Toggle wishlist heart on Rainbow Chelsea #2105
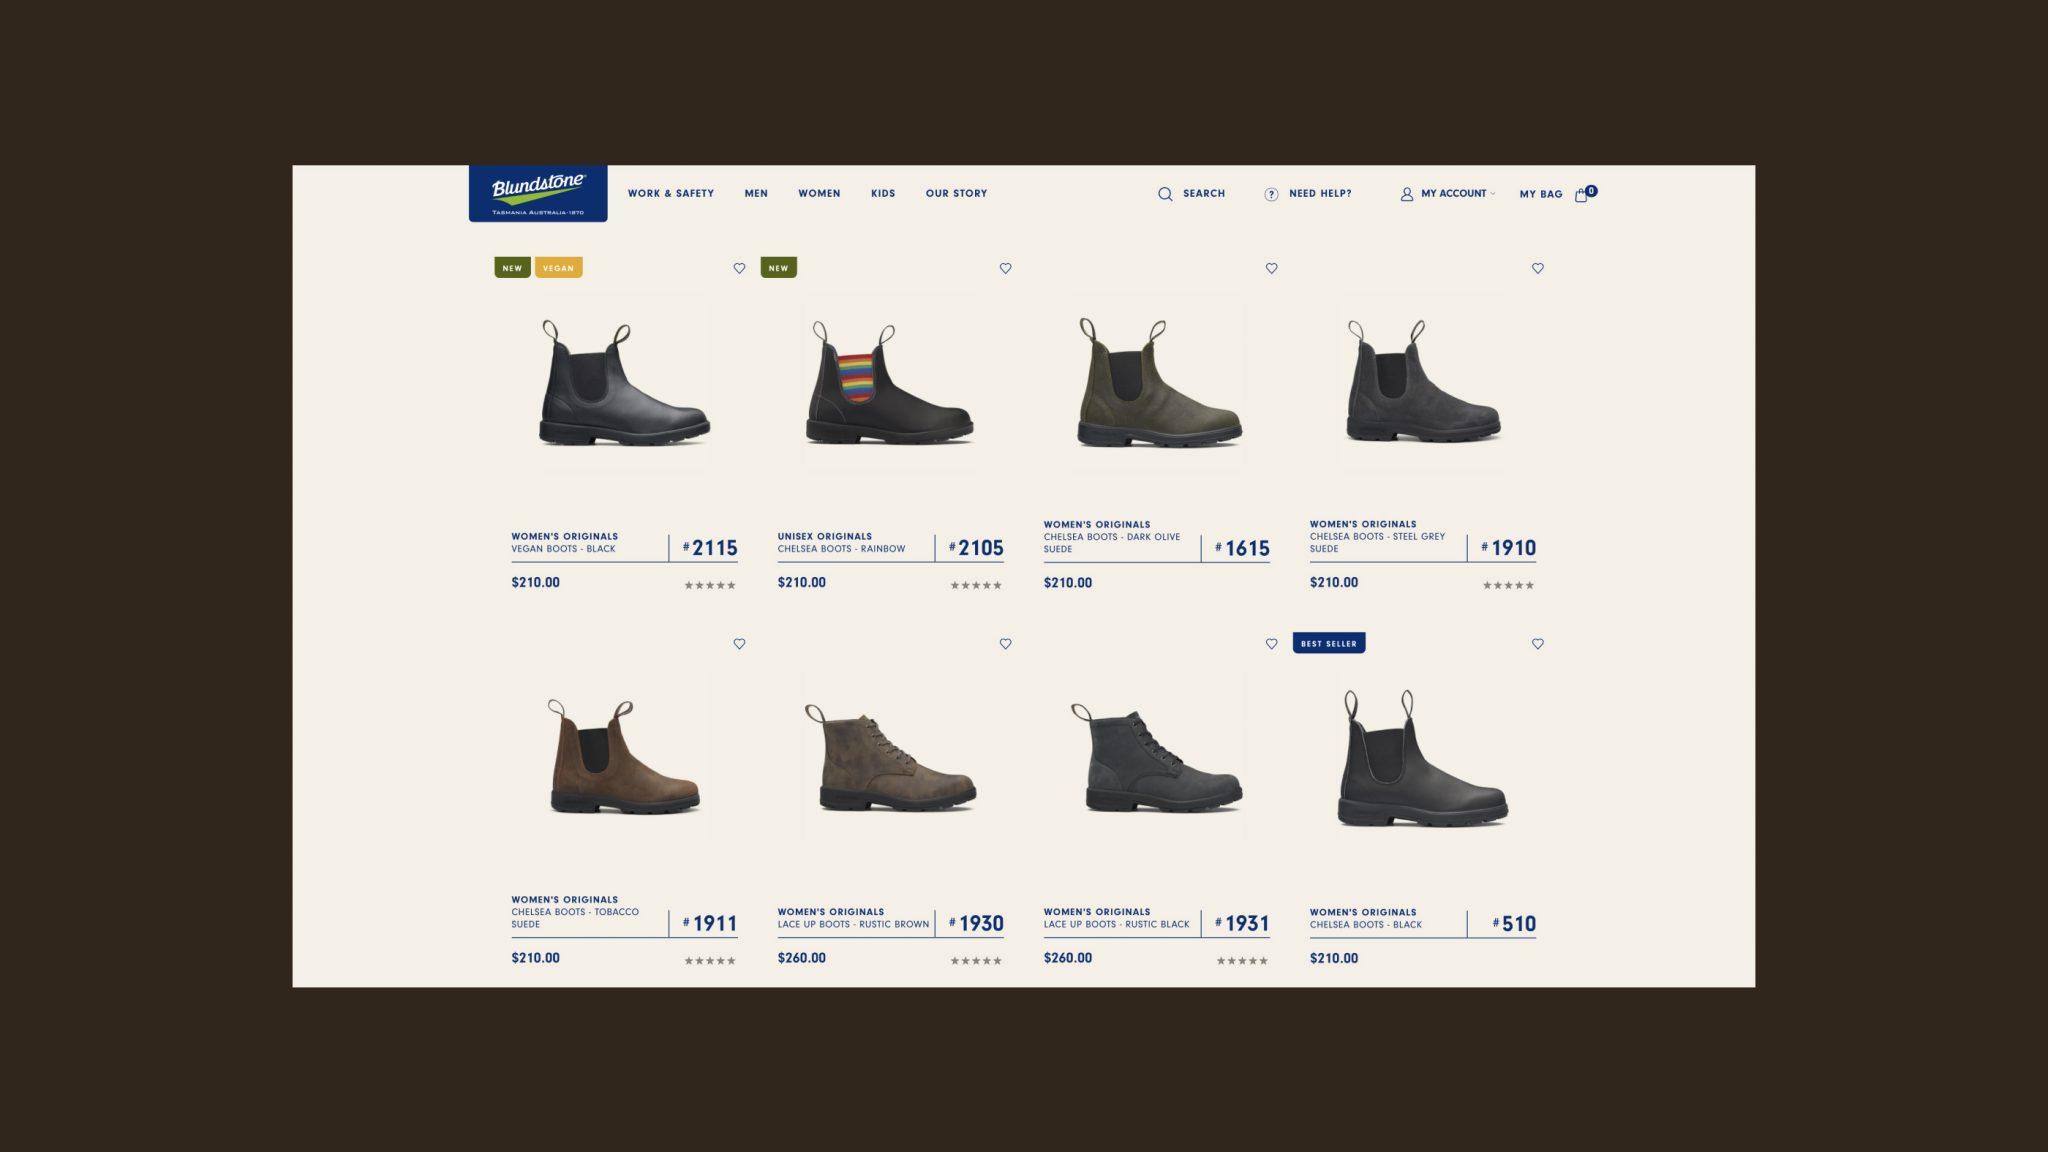Image resolution: width=2048 pixels, height=1152 pixels. point(1005,268)
